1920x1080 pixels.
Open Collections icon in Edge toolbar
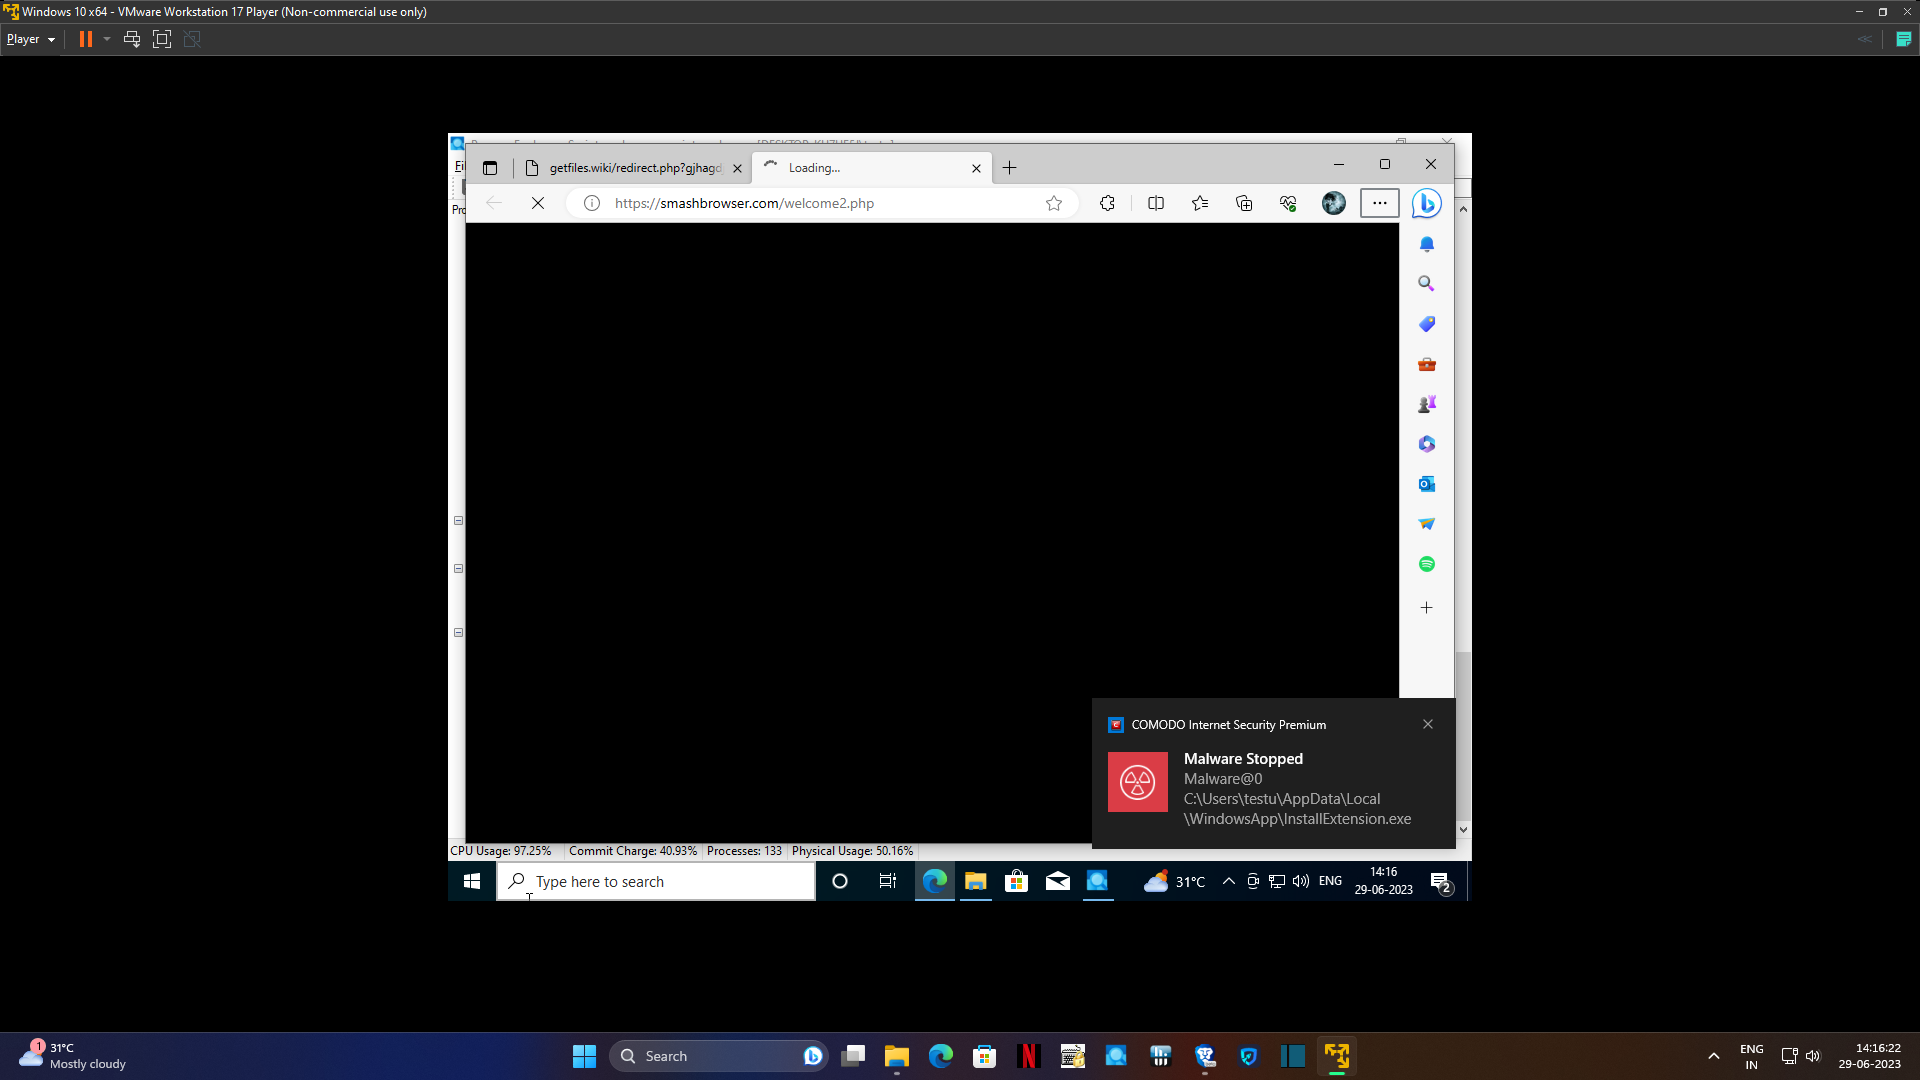[x=1244, y=203]
